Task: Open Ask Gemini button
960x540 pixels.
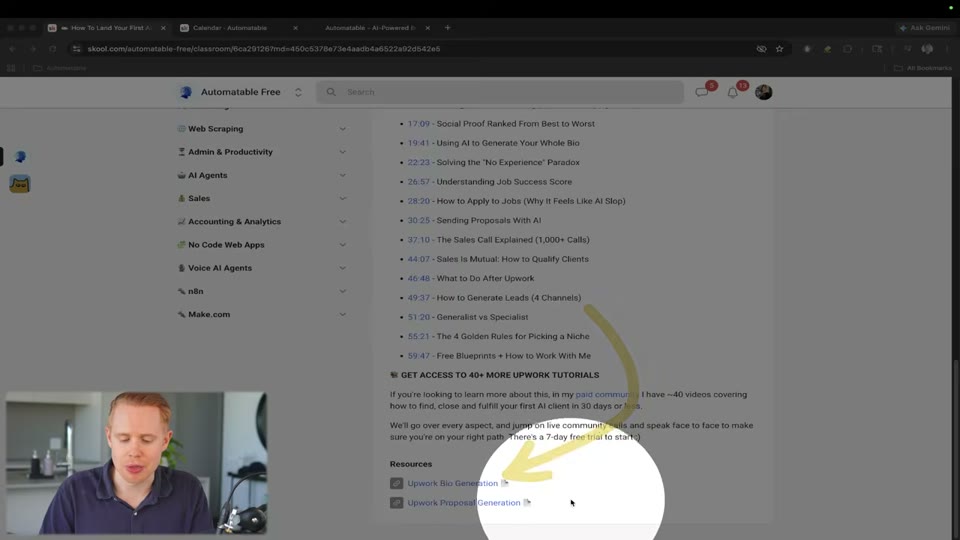Action: click(x=924, y=28)
